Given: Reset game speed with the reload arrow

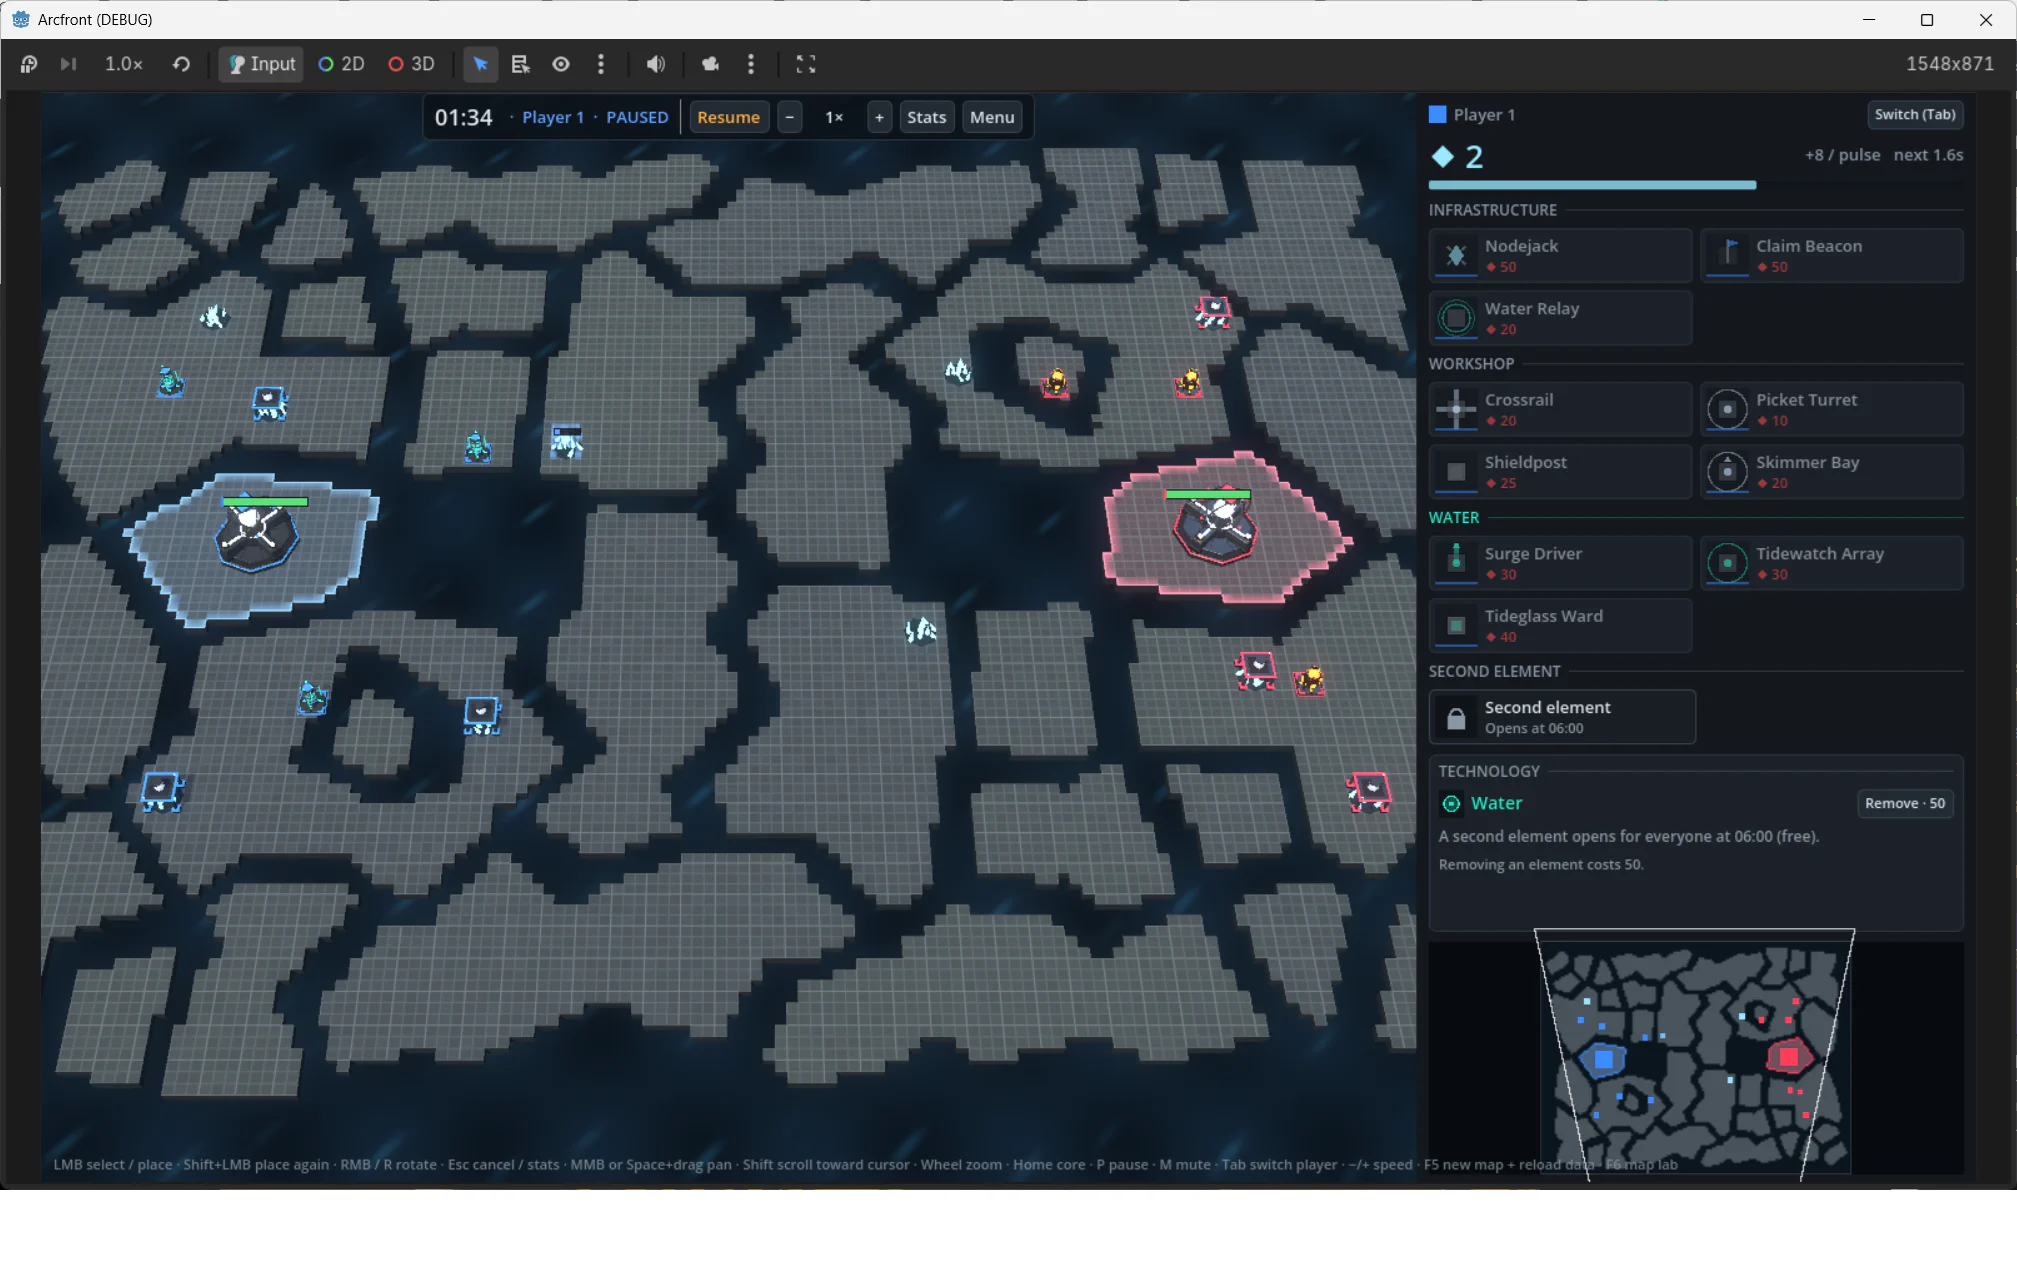Looking at the screenshot, I should click(181, 64).
